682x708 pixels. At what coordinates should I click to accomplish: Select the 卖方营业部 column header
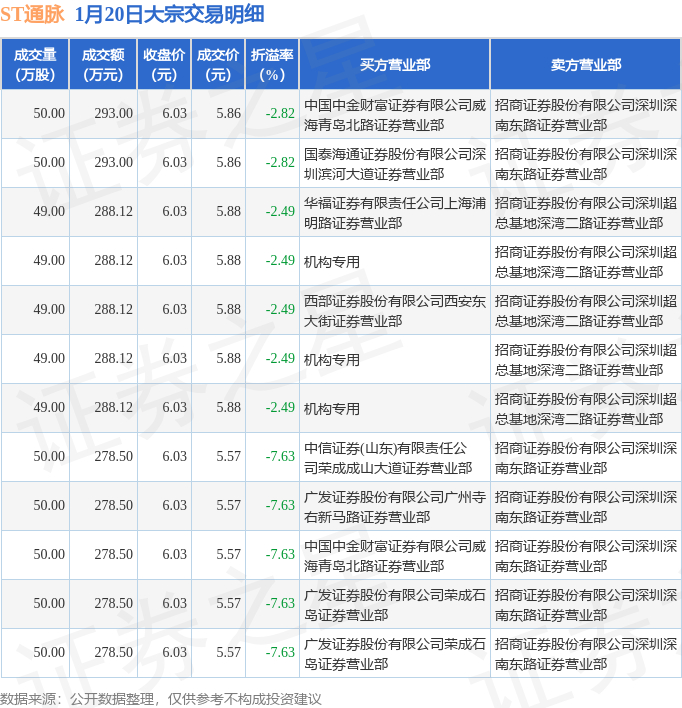[586, 65]
